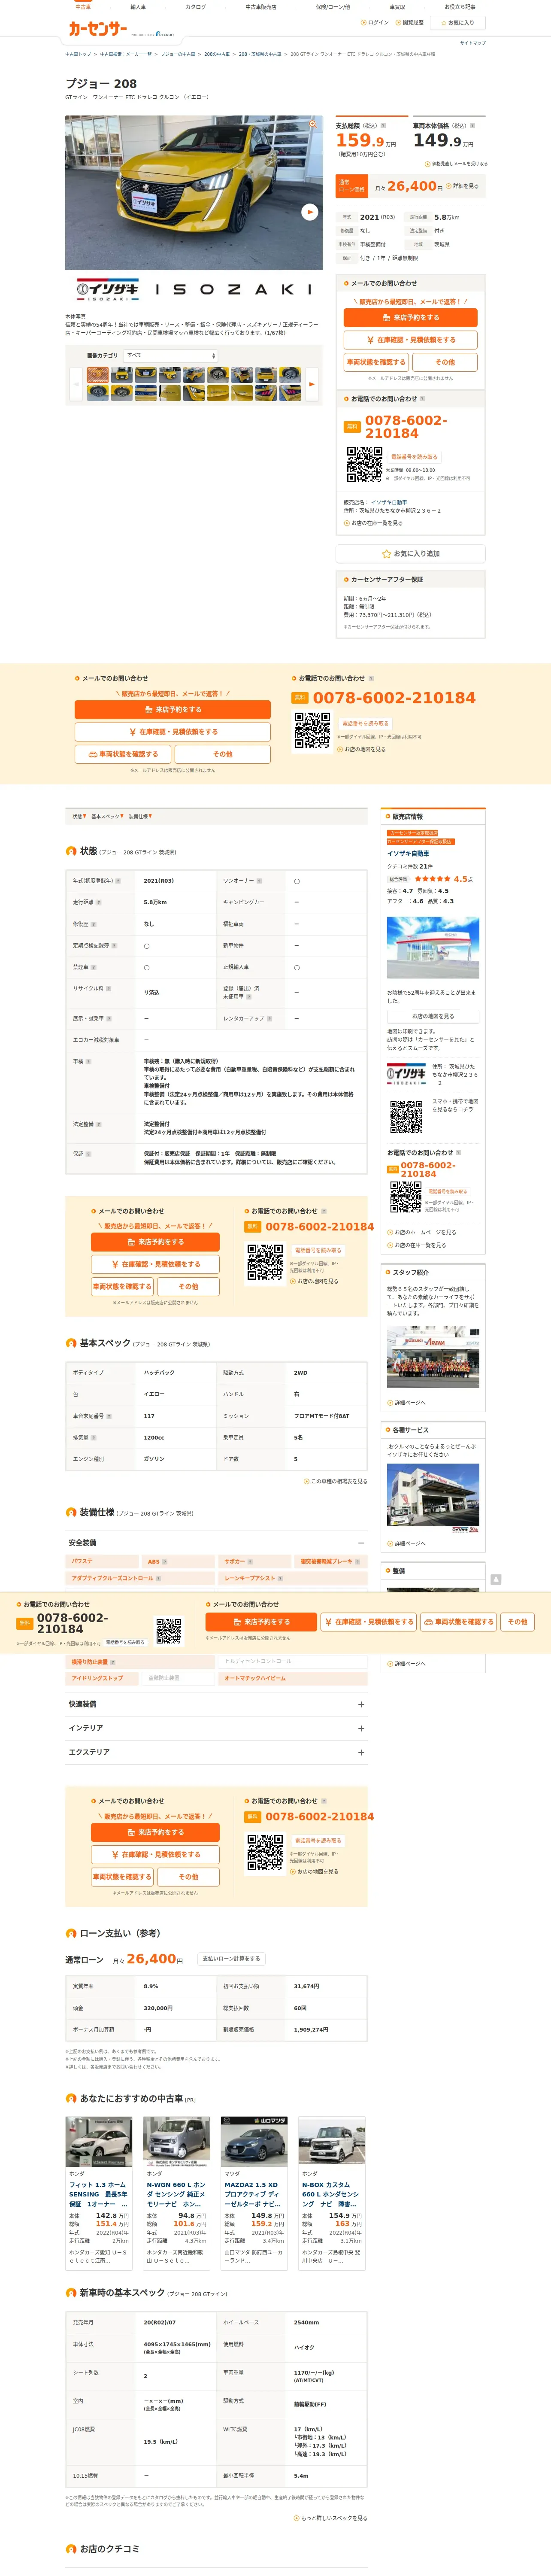Click the magnifier zoom icon on main photo
This screenshot has height=2576, width=551.
(x=313, y=124)
